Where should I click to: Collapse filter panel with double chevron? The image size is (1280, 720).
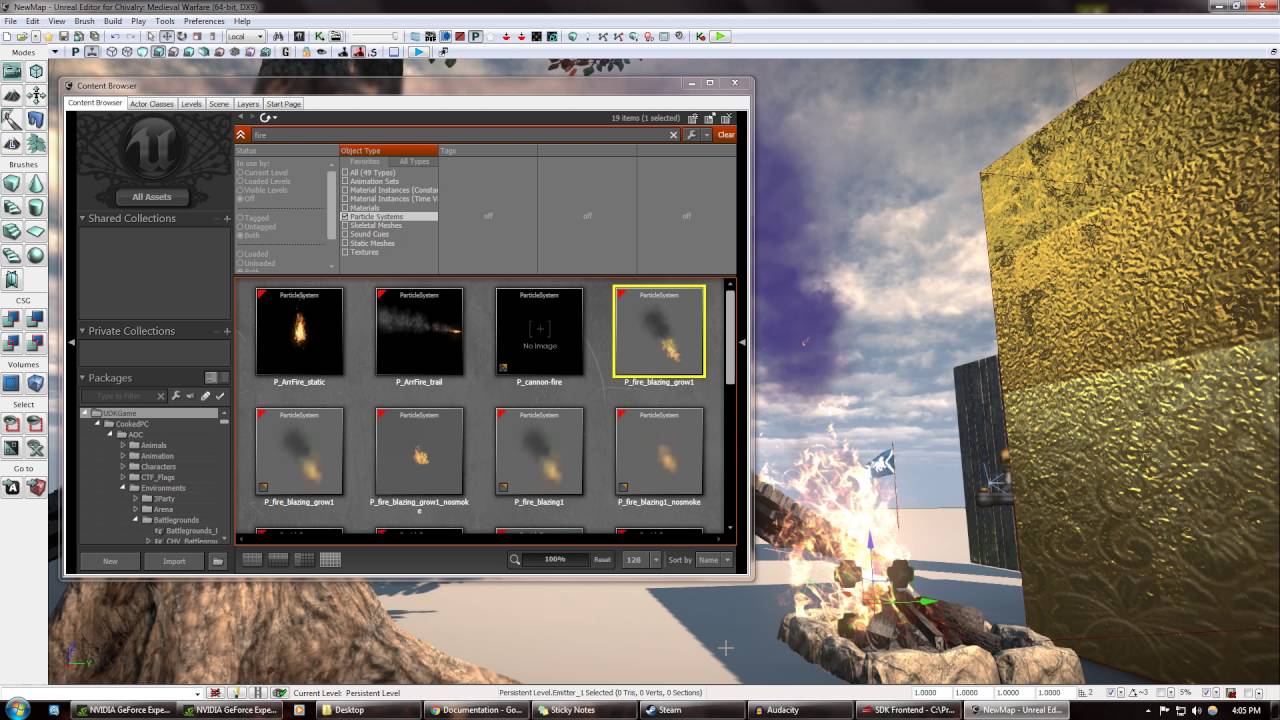pyautogui.click(x=241, y=134)
